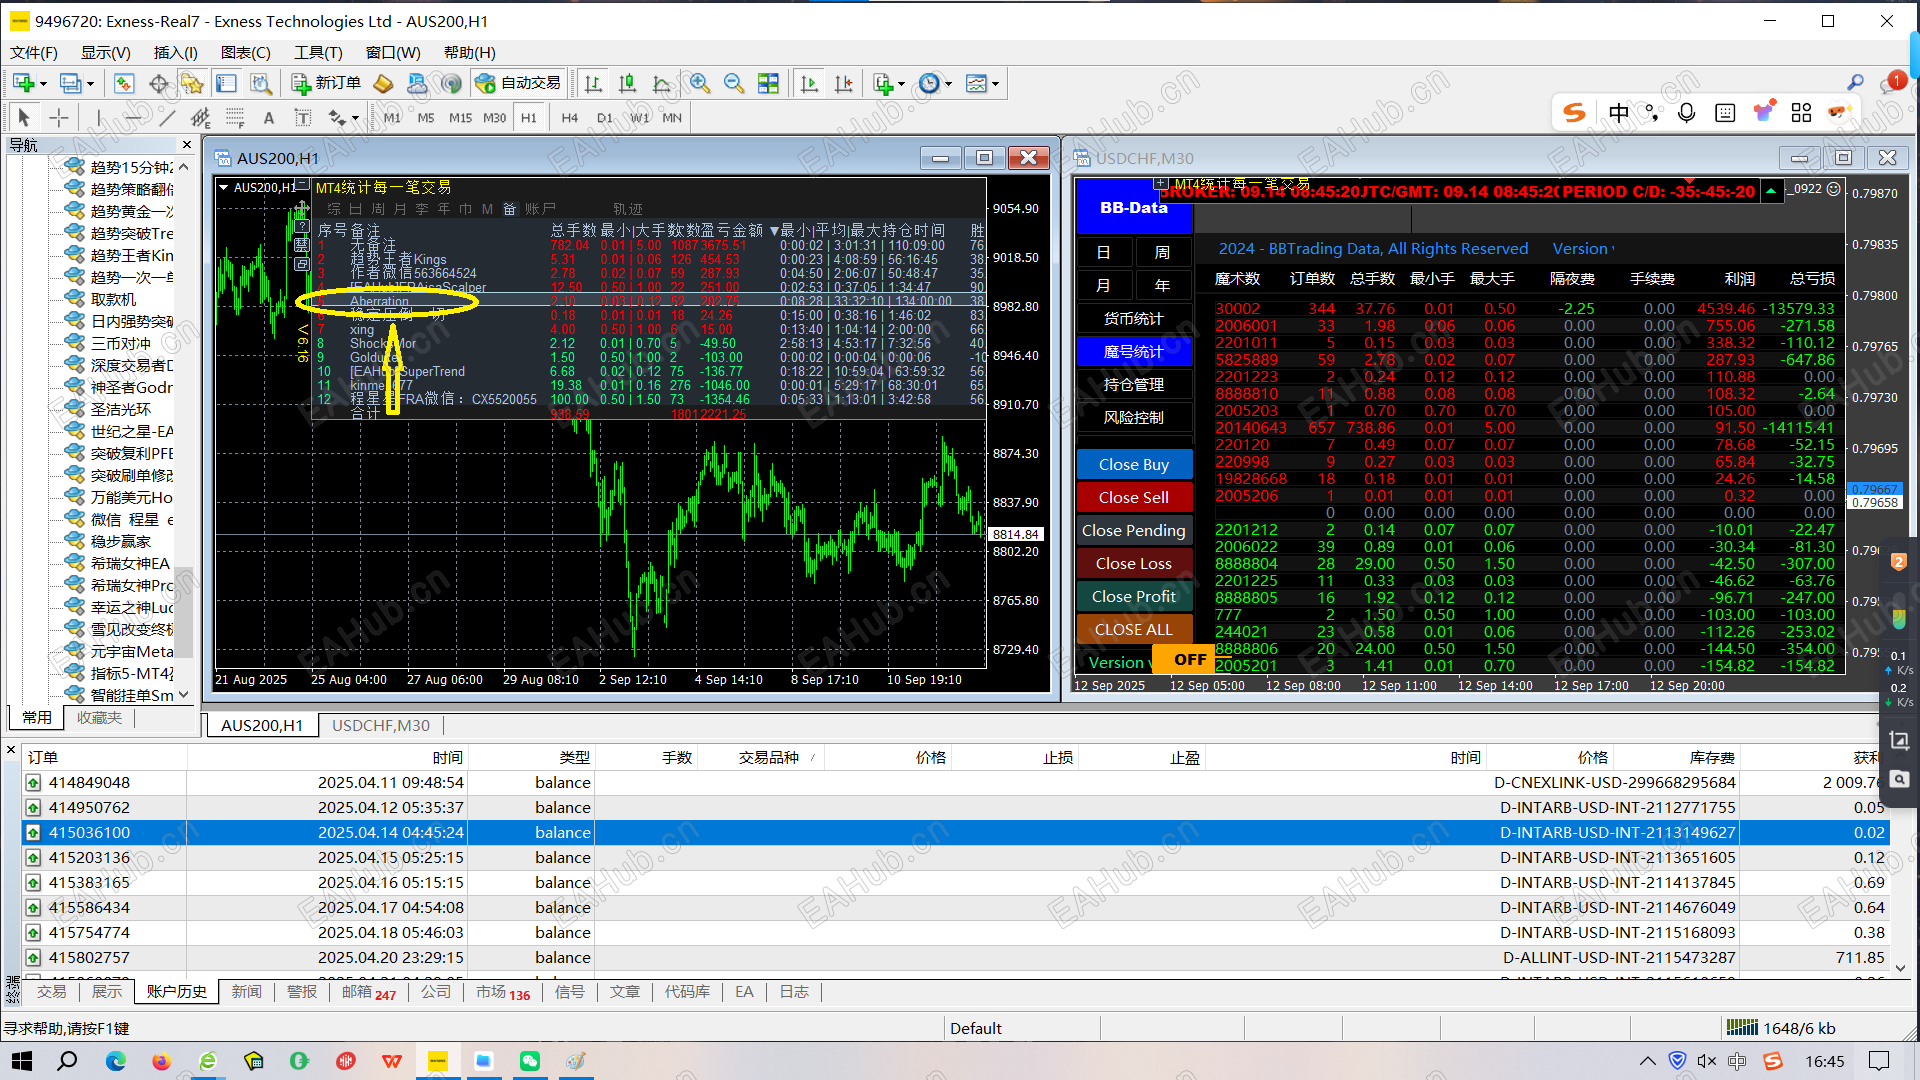The height and width of the screenshot is (1080, 1920).
Task: Open the 图表(C) menu
Action: point(245,52)
